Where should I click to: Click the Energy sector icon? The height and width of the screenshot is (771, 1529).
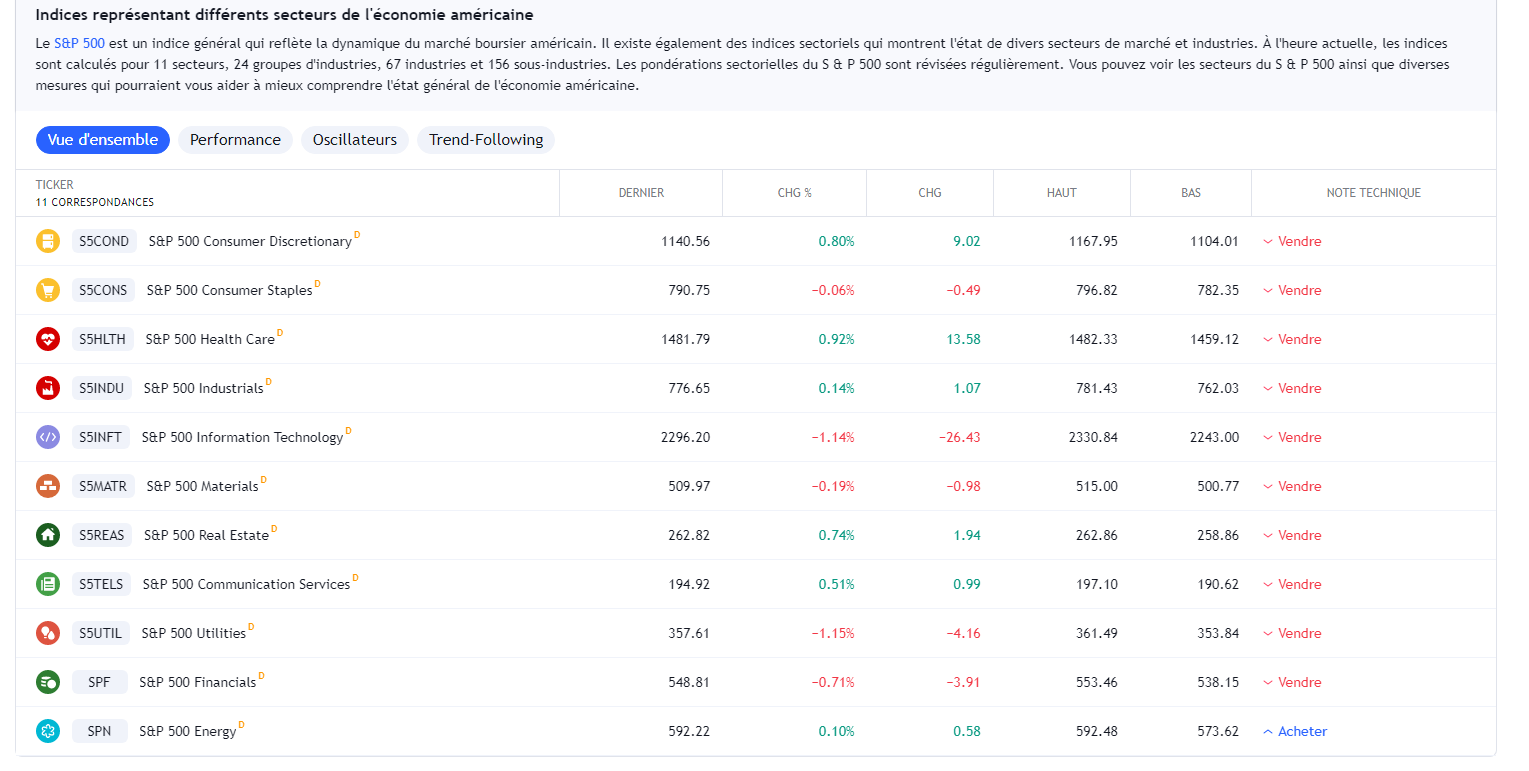tap(48, 731)
